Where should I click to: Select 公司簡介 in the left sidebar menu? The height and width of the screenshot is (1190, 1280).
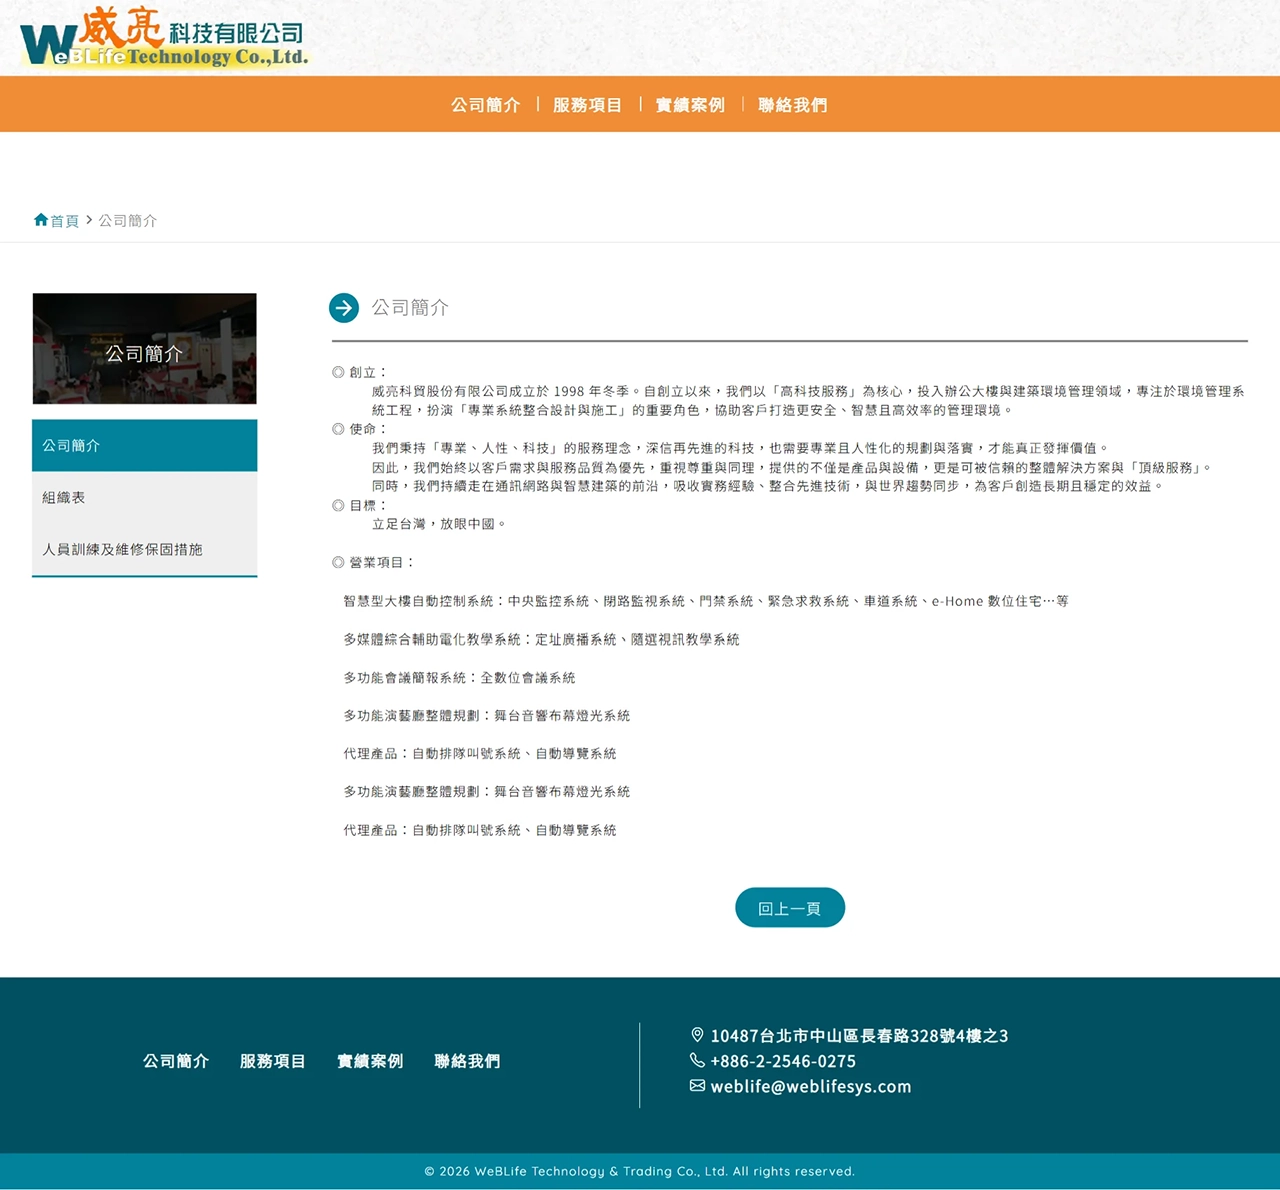(x=145, y=446)
